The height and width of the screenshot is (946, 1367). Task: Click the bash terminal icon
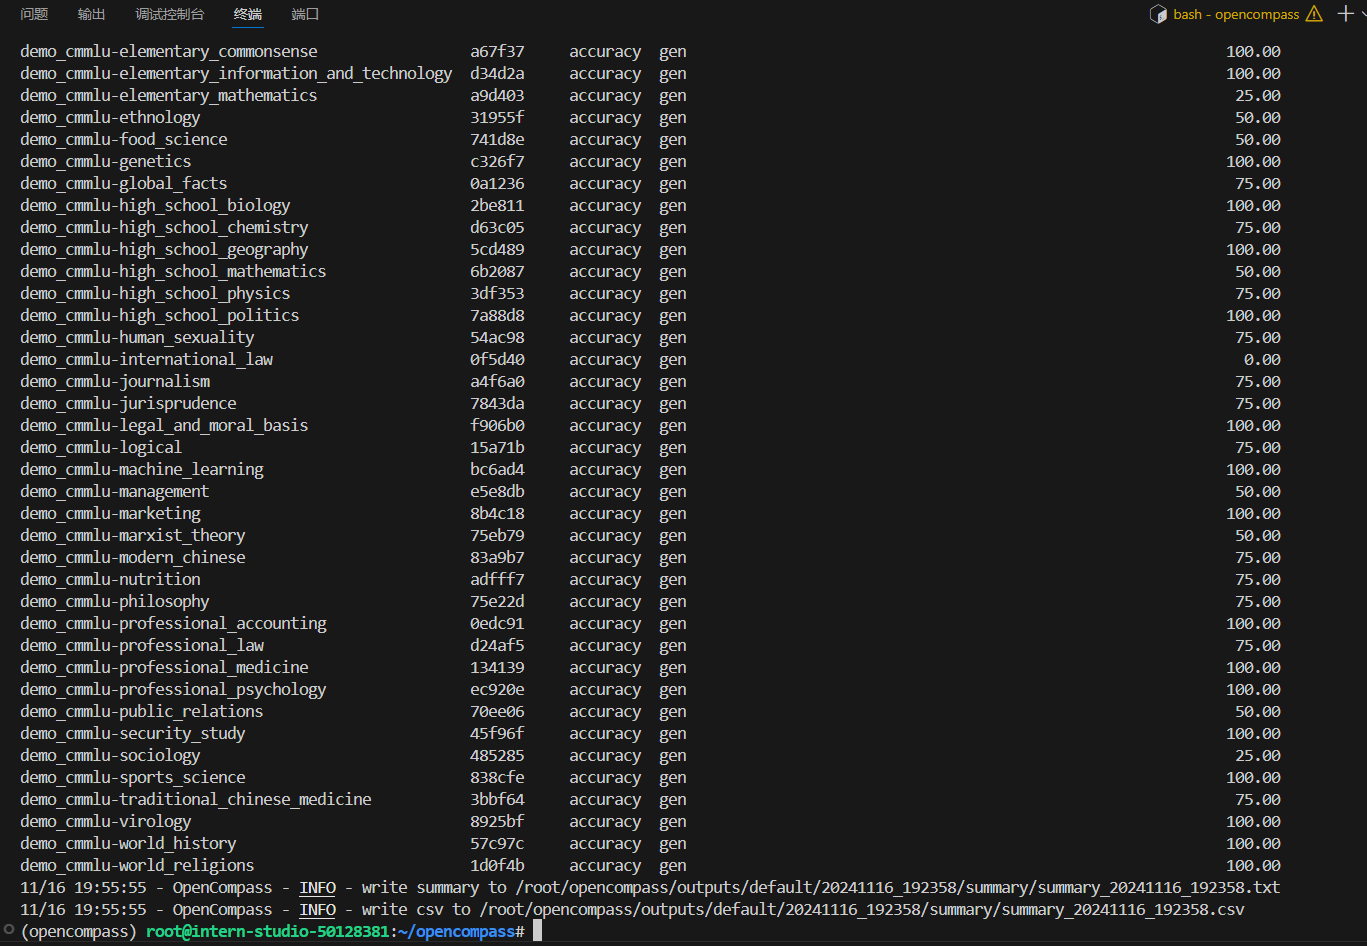click(1159, 14)
